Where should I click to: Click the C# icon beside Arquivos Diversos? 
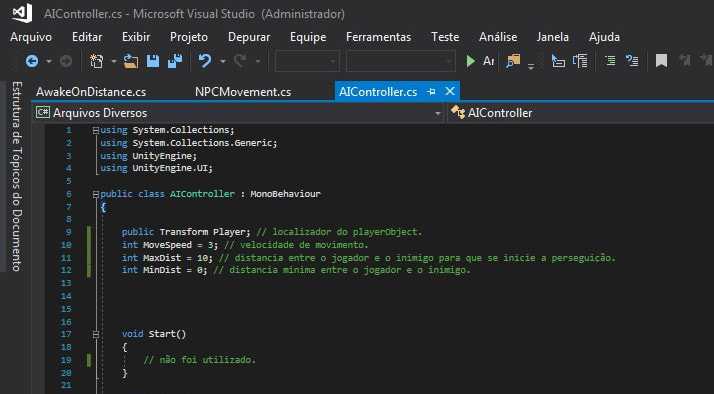click(x=43, y=112)
